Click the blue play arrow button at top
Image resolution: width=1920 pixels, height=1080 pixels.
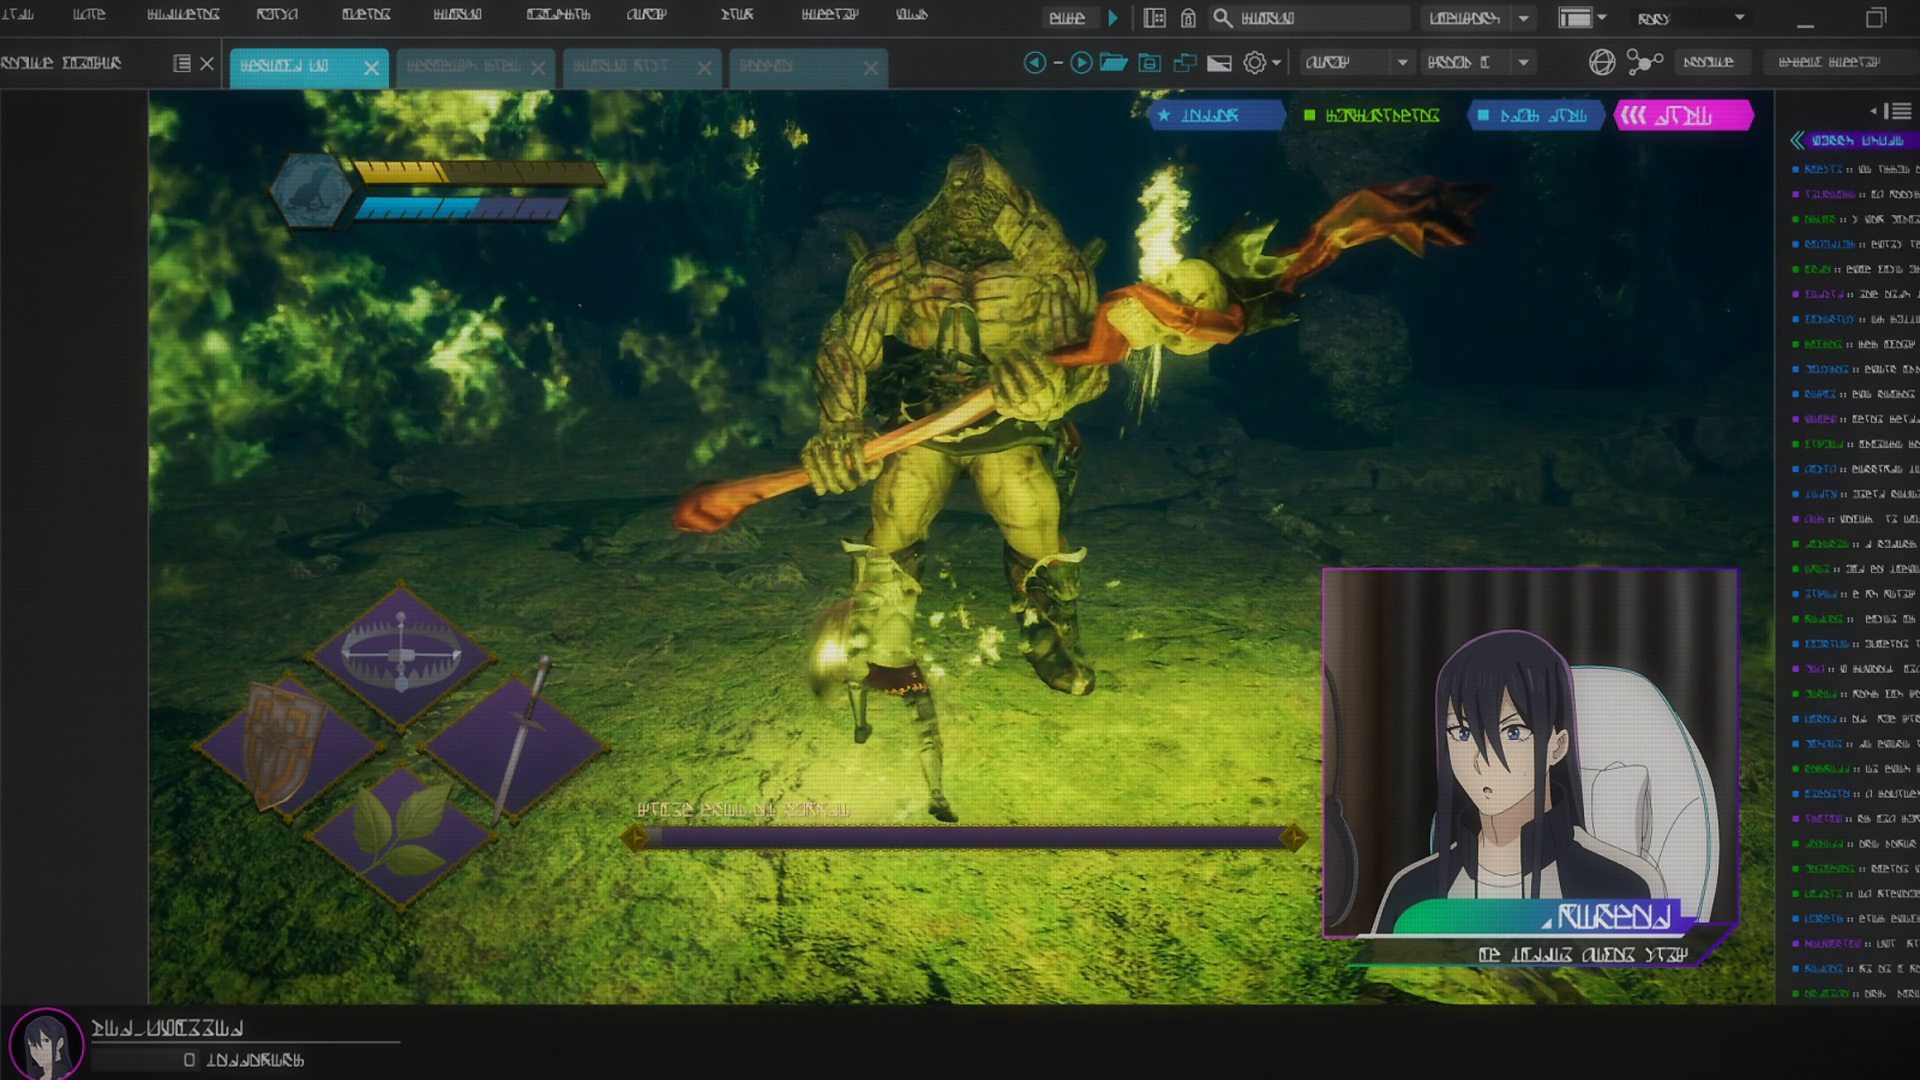click(1112, 18)
